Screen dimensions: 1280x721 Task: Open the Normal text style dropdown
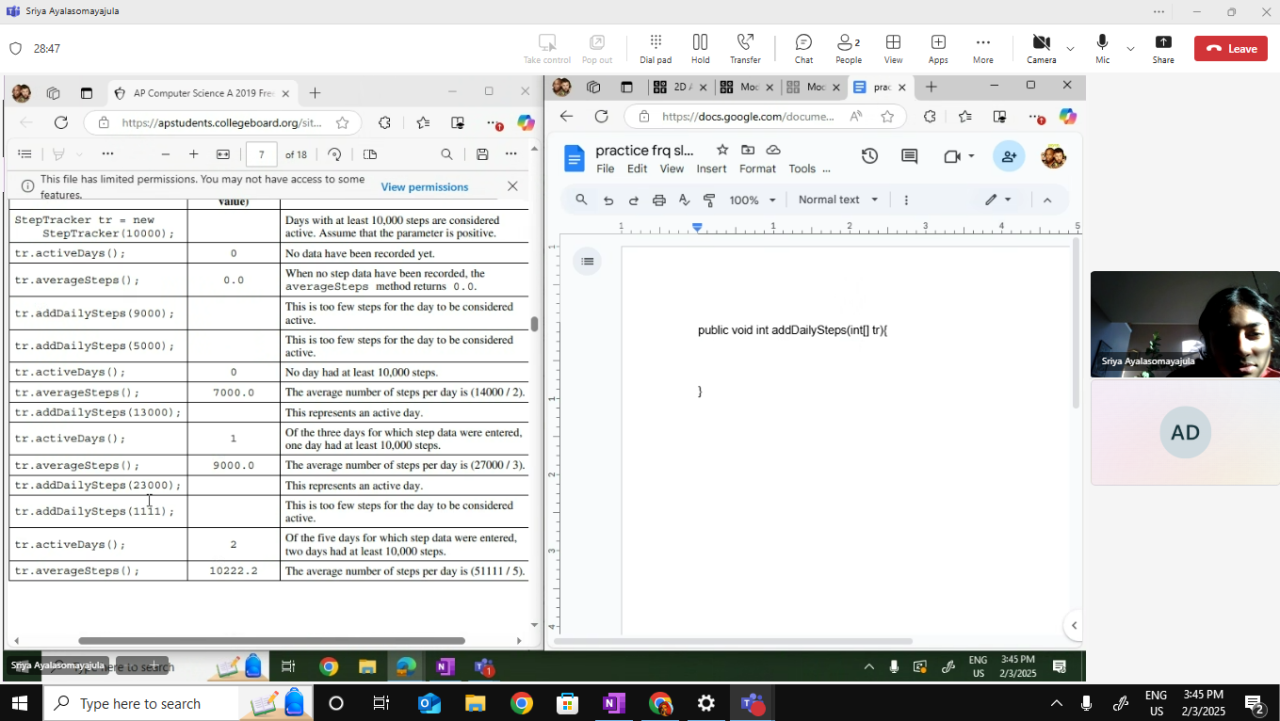point(838,200)
